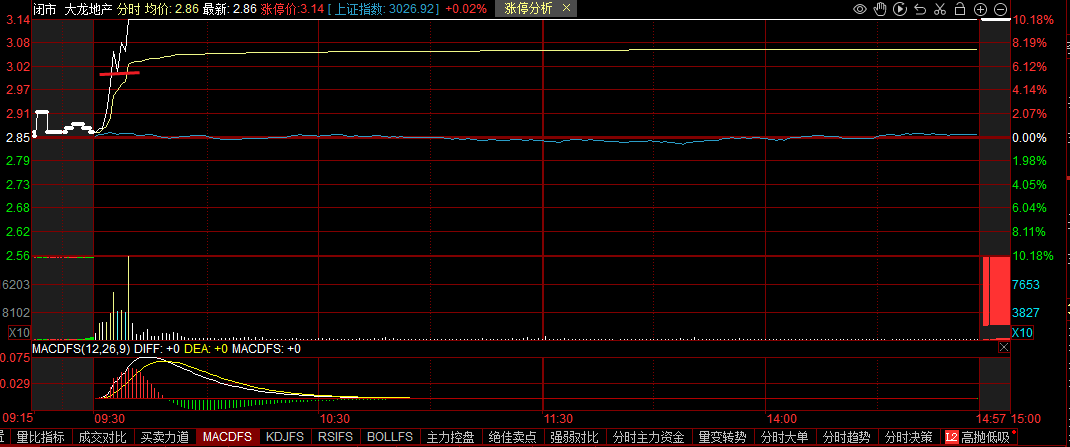Screen dimensions: 1070x447
Task: Switch to 主力控盘 tab
Action: tap(450, 437)
